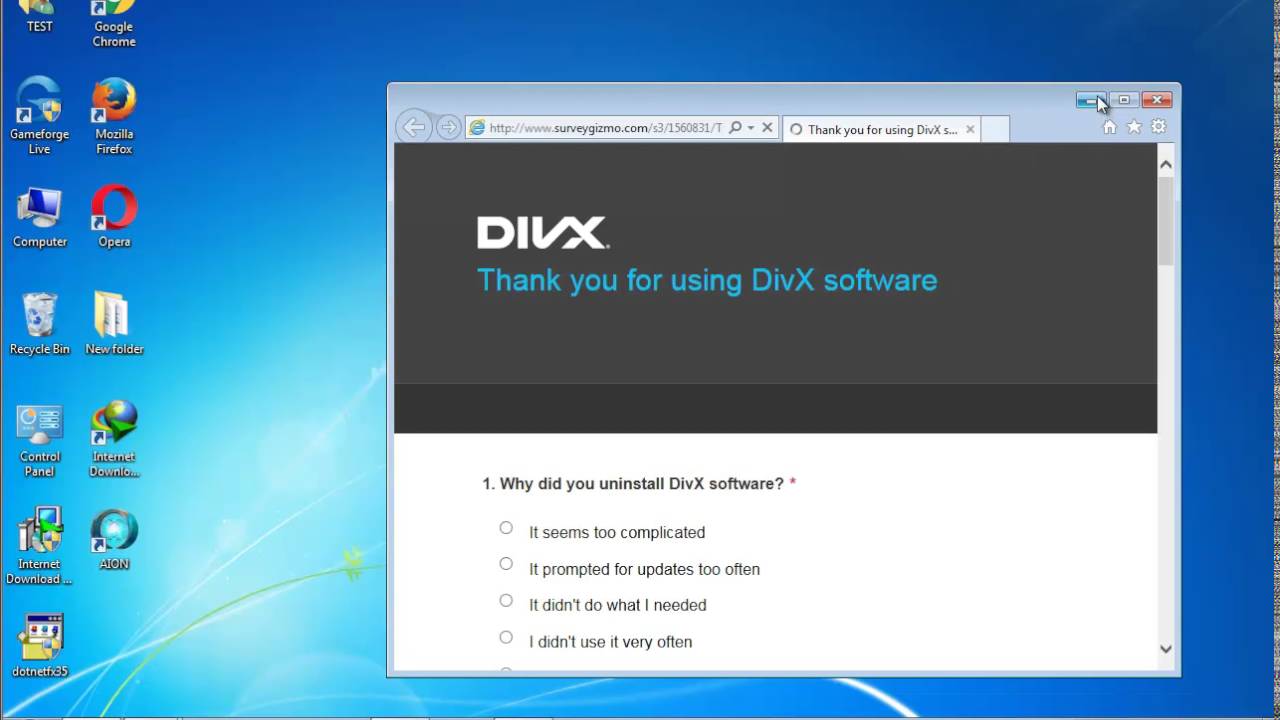Open Gameforge Live desktop icon

point(39,115)
